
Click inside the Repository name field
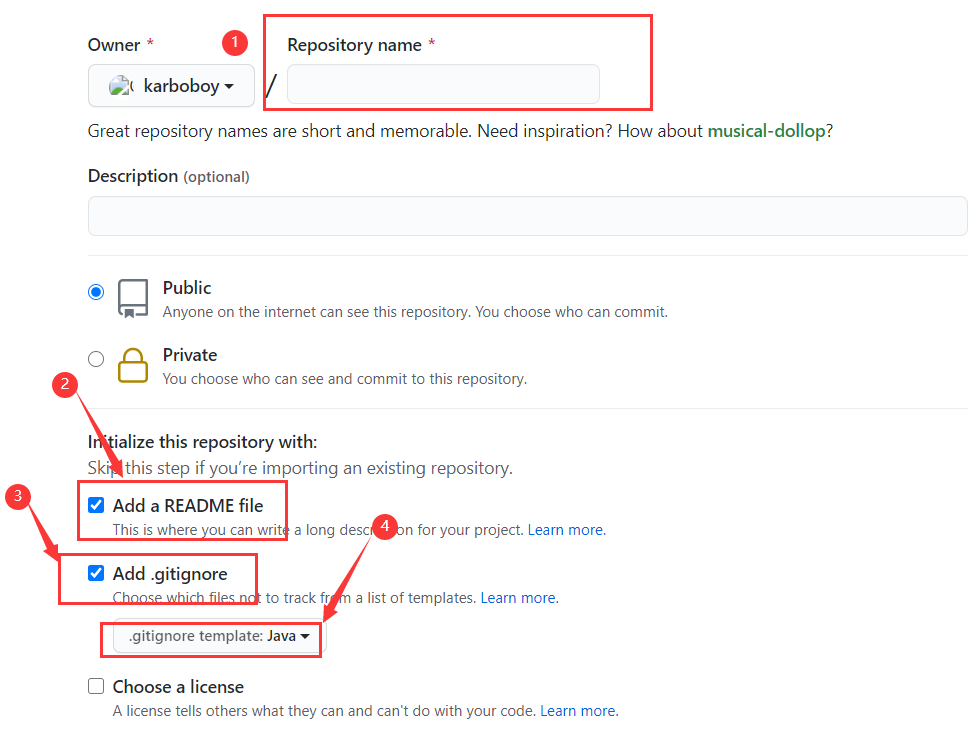pyautogui.click(x=441, y=84)
